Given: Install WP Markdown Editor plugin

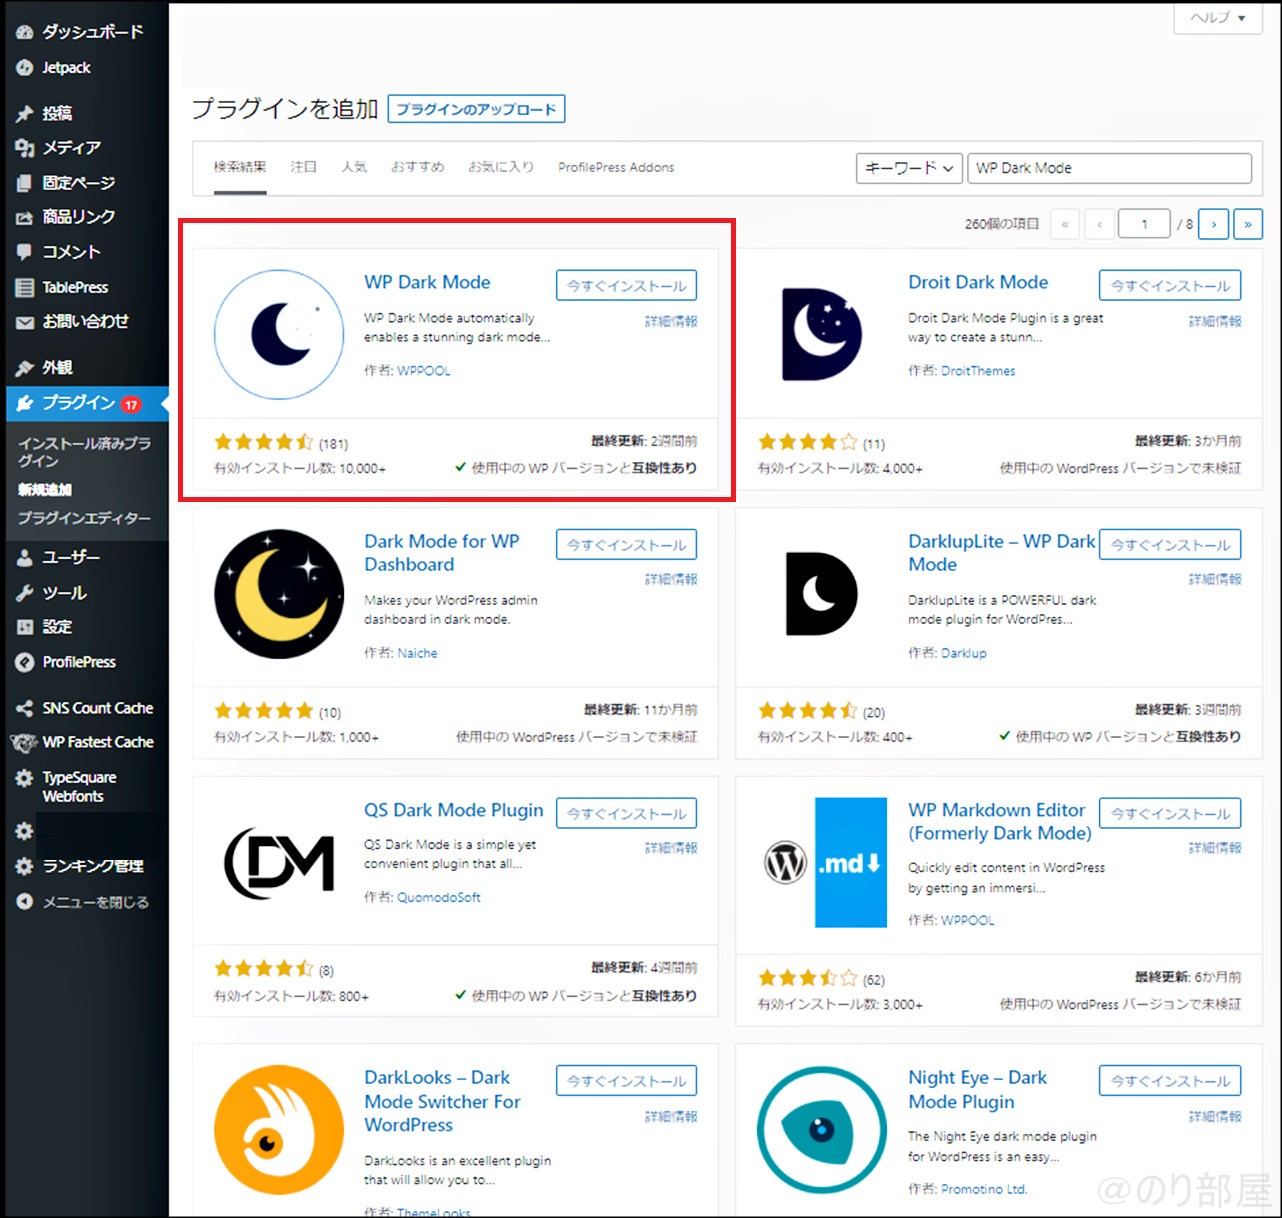Looking at the screenshot, I should pos(1170,813).
